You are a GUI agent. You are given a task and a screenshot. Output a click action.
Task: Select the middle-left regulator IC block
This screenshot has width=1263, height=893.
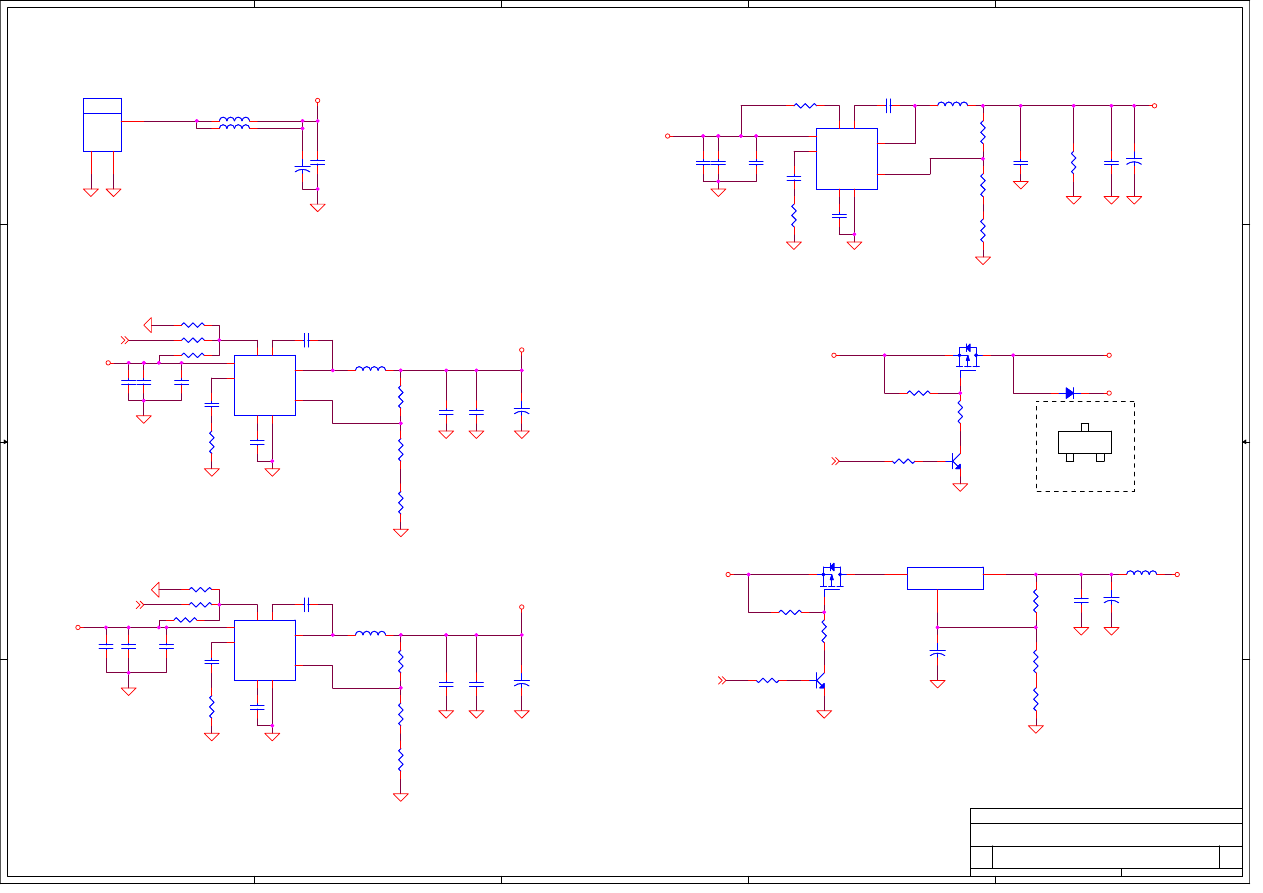tap(264, 385)
